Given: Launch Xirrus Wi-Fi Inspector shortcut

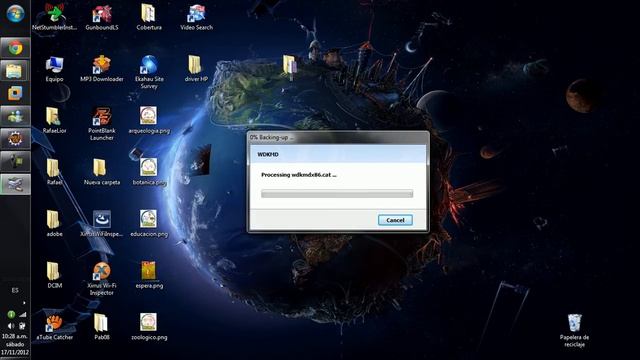Looking at the screenshot, I should pos(102,279).
